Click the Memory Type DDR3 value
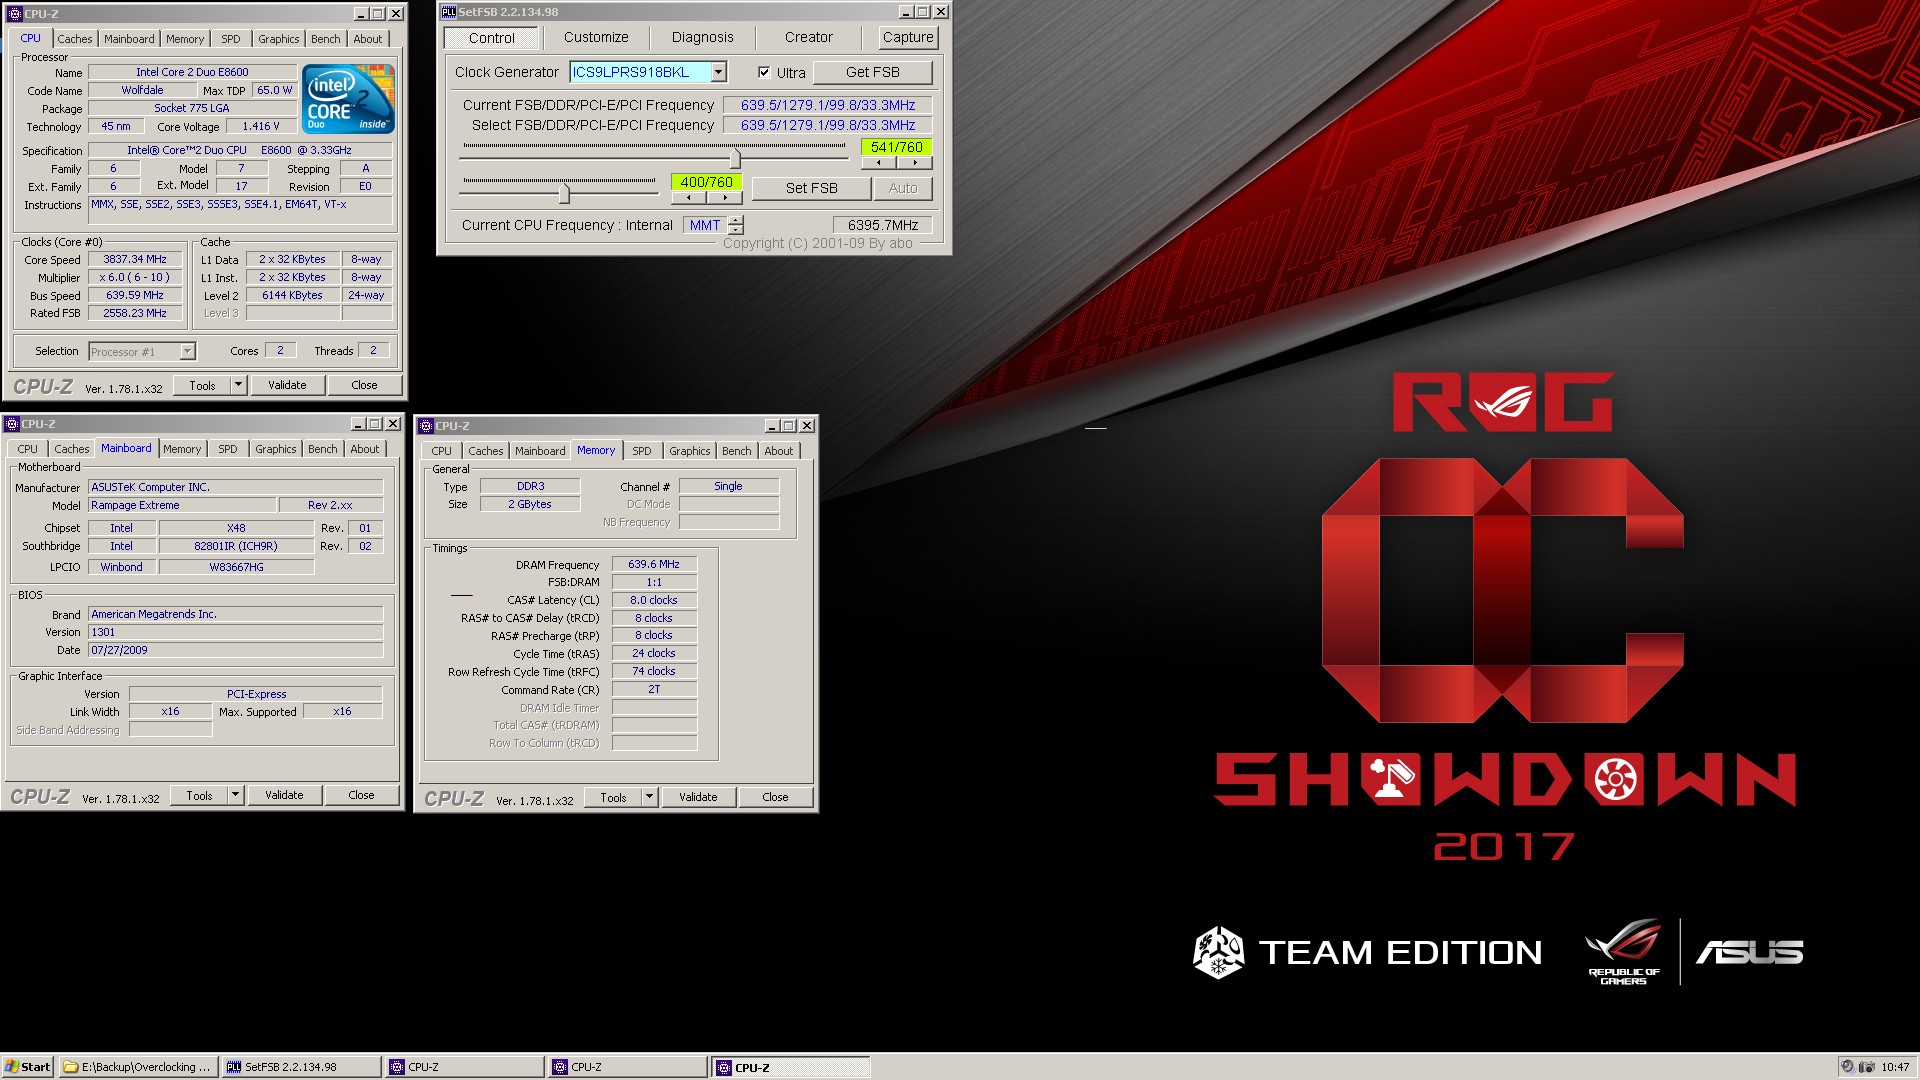The image size is (1920, 1080). (530, 486)
